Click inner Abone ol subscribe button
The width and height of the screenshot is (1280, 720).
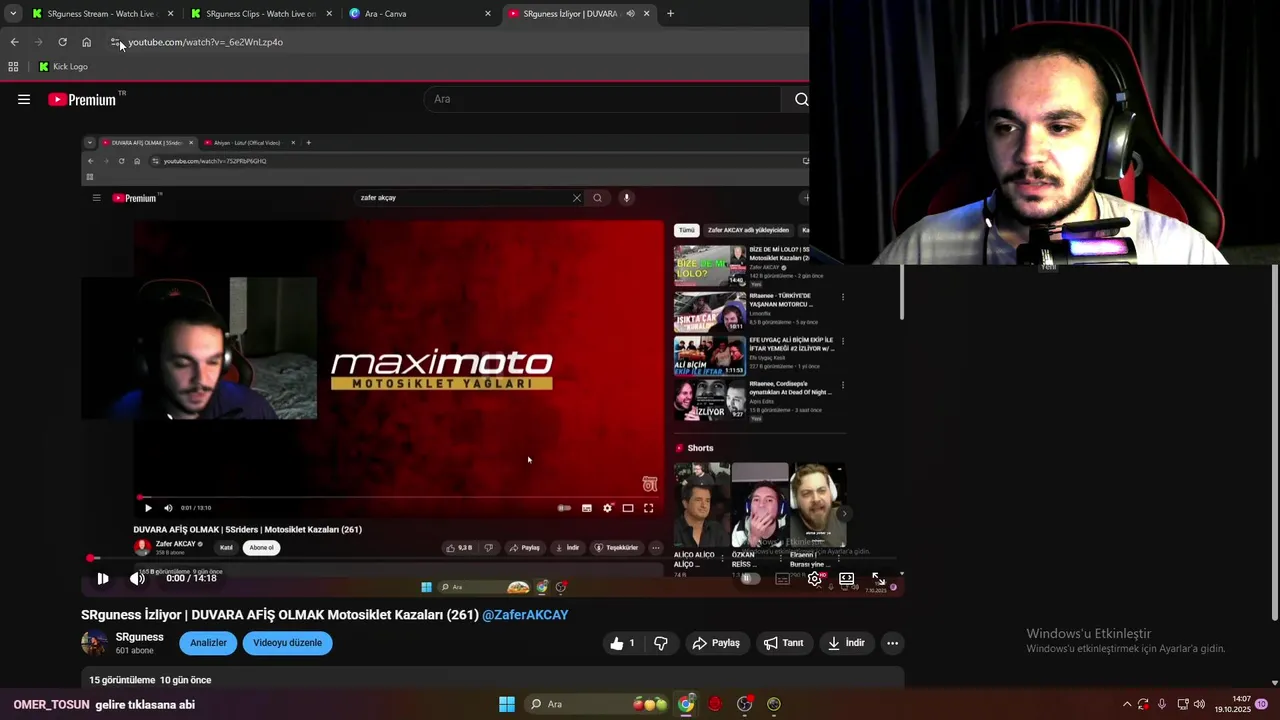point(261,547)
